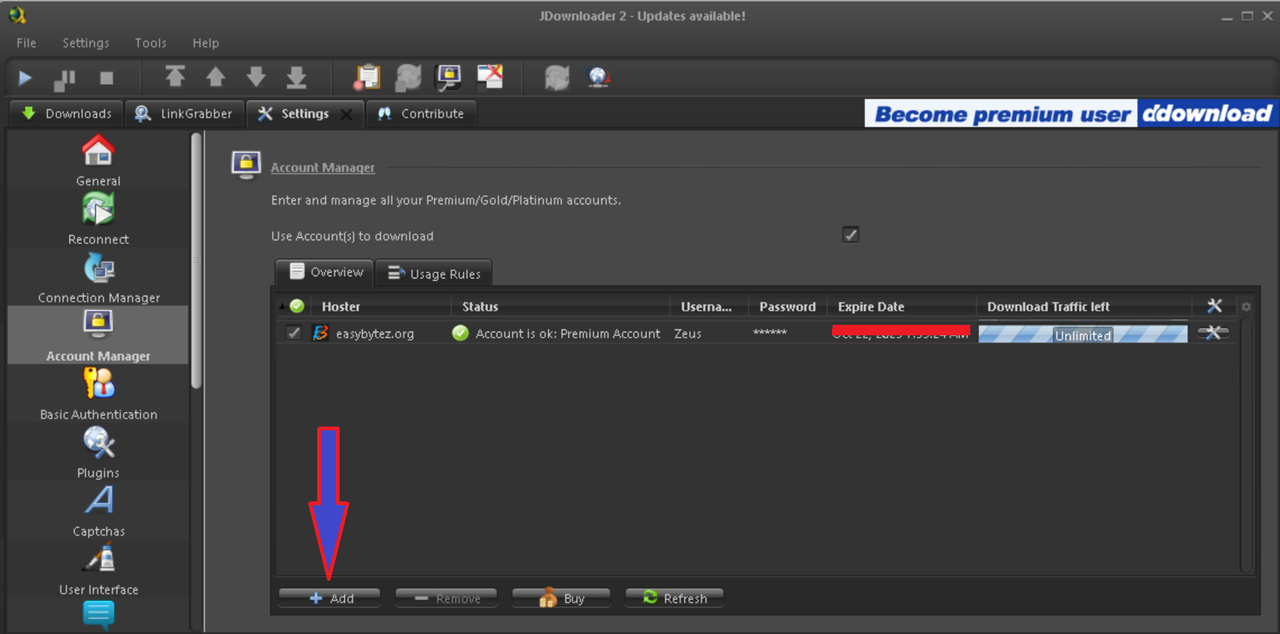Toggle clipboard observer icon in toolbar

point(368,77)
